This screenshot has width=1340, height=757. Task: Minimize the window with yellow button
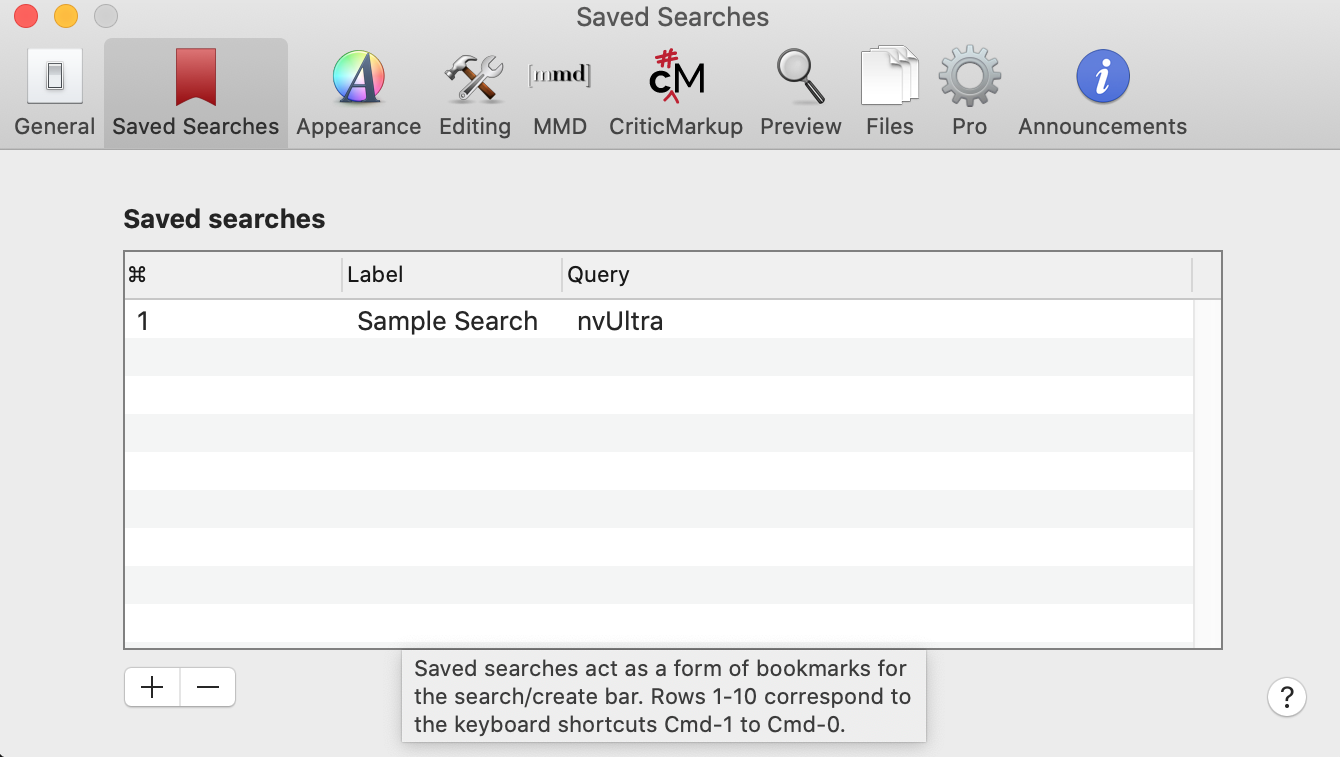pos(66,16)
